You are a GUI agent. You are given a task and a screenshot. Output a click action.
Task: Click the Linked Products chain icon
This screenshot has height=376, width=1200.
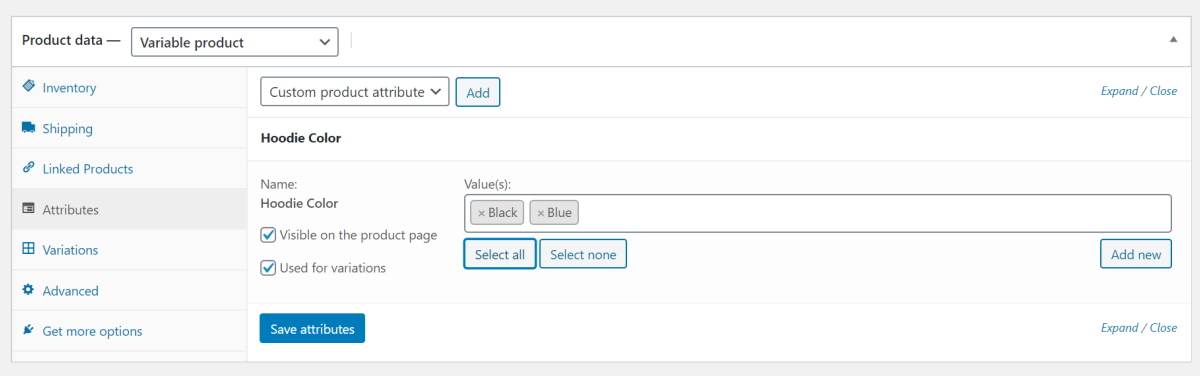(x=28, y=168)
